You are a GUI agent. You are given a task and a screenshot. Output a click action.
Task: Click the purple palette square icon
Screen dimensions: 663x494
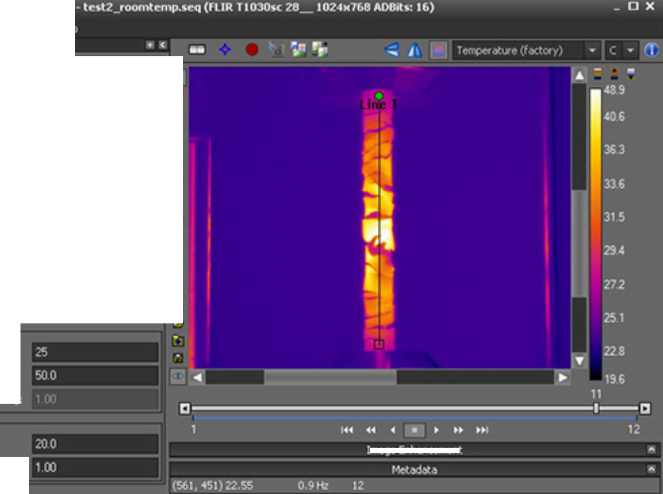[x=437, y=50]
